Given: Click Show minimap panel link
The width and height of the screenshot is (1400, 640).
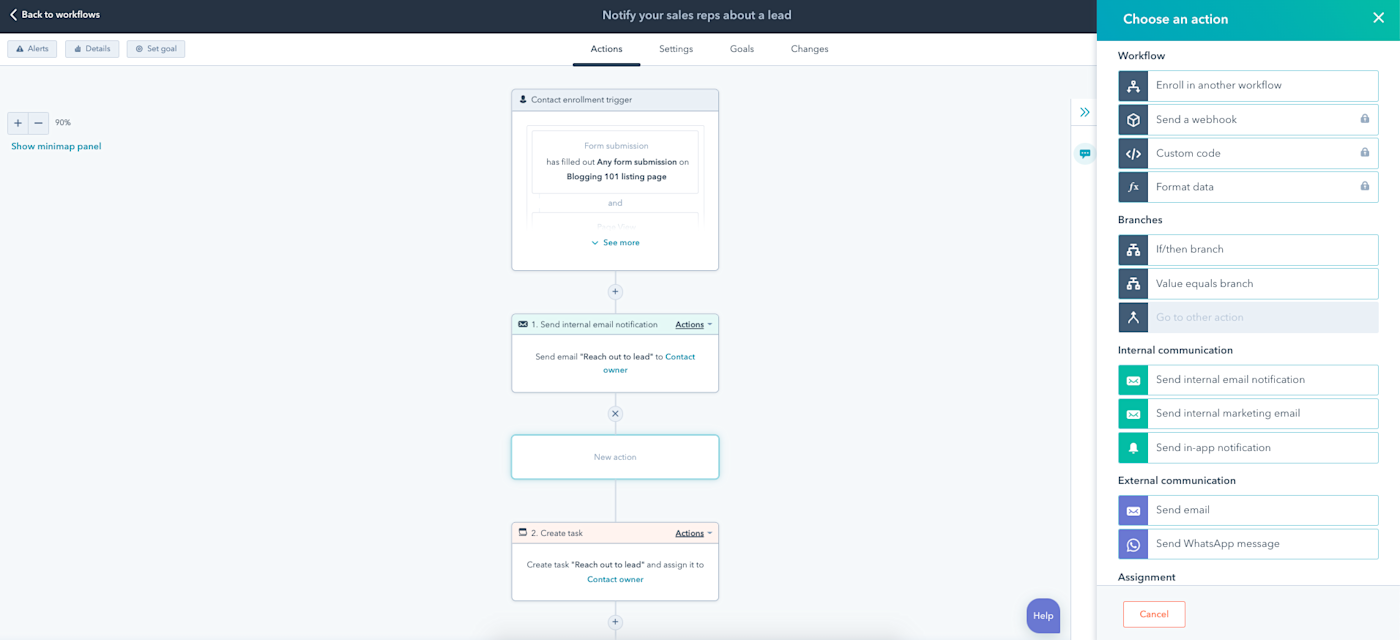Looking at the screenshot, I should [56, 147].
